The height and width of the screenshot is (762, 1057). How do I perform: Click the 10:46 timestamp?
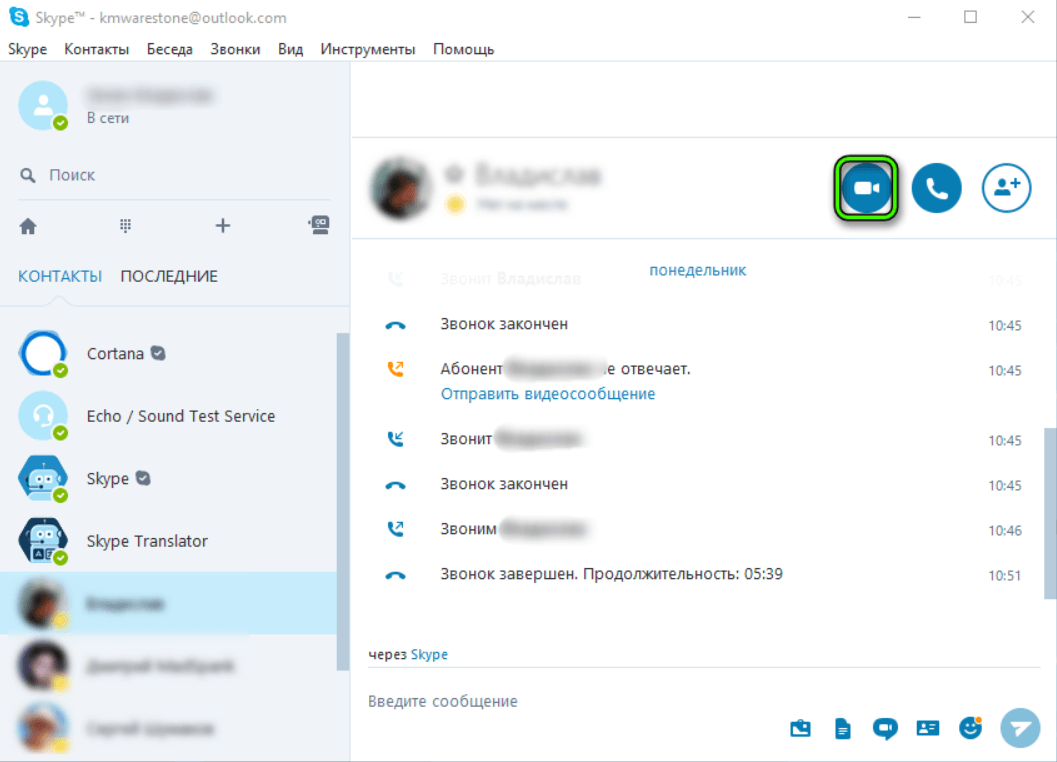(x=1004, y=531)
